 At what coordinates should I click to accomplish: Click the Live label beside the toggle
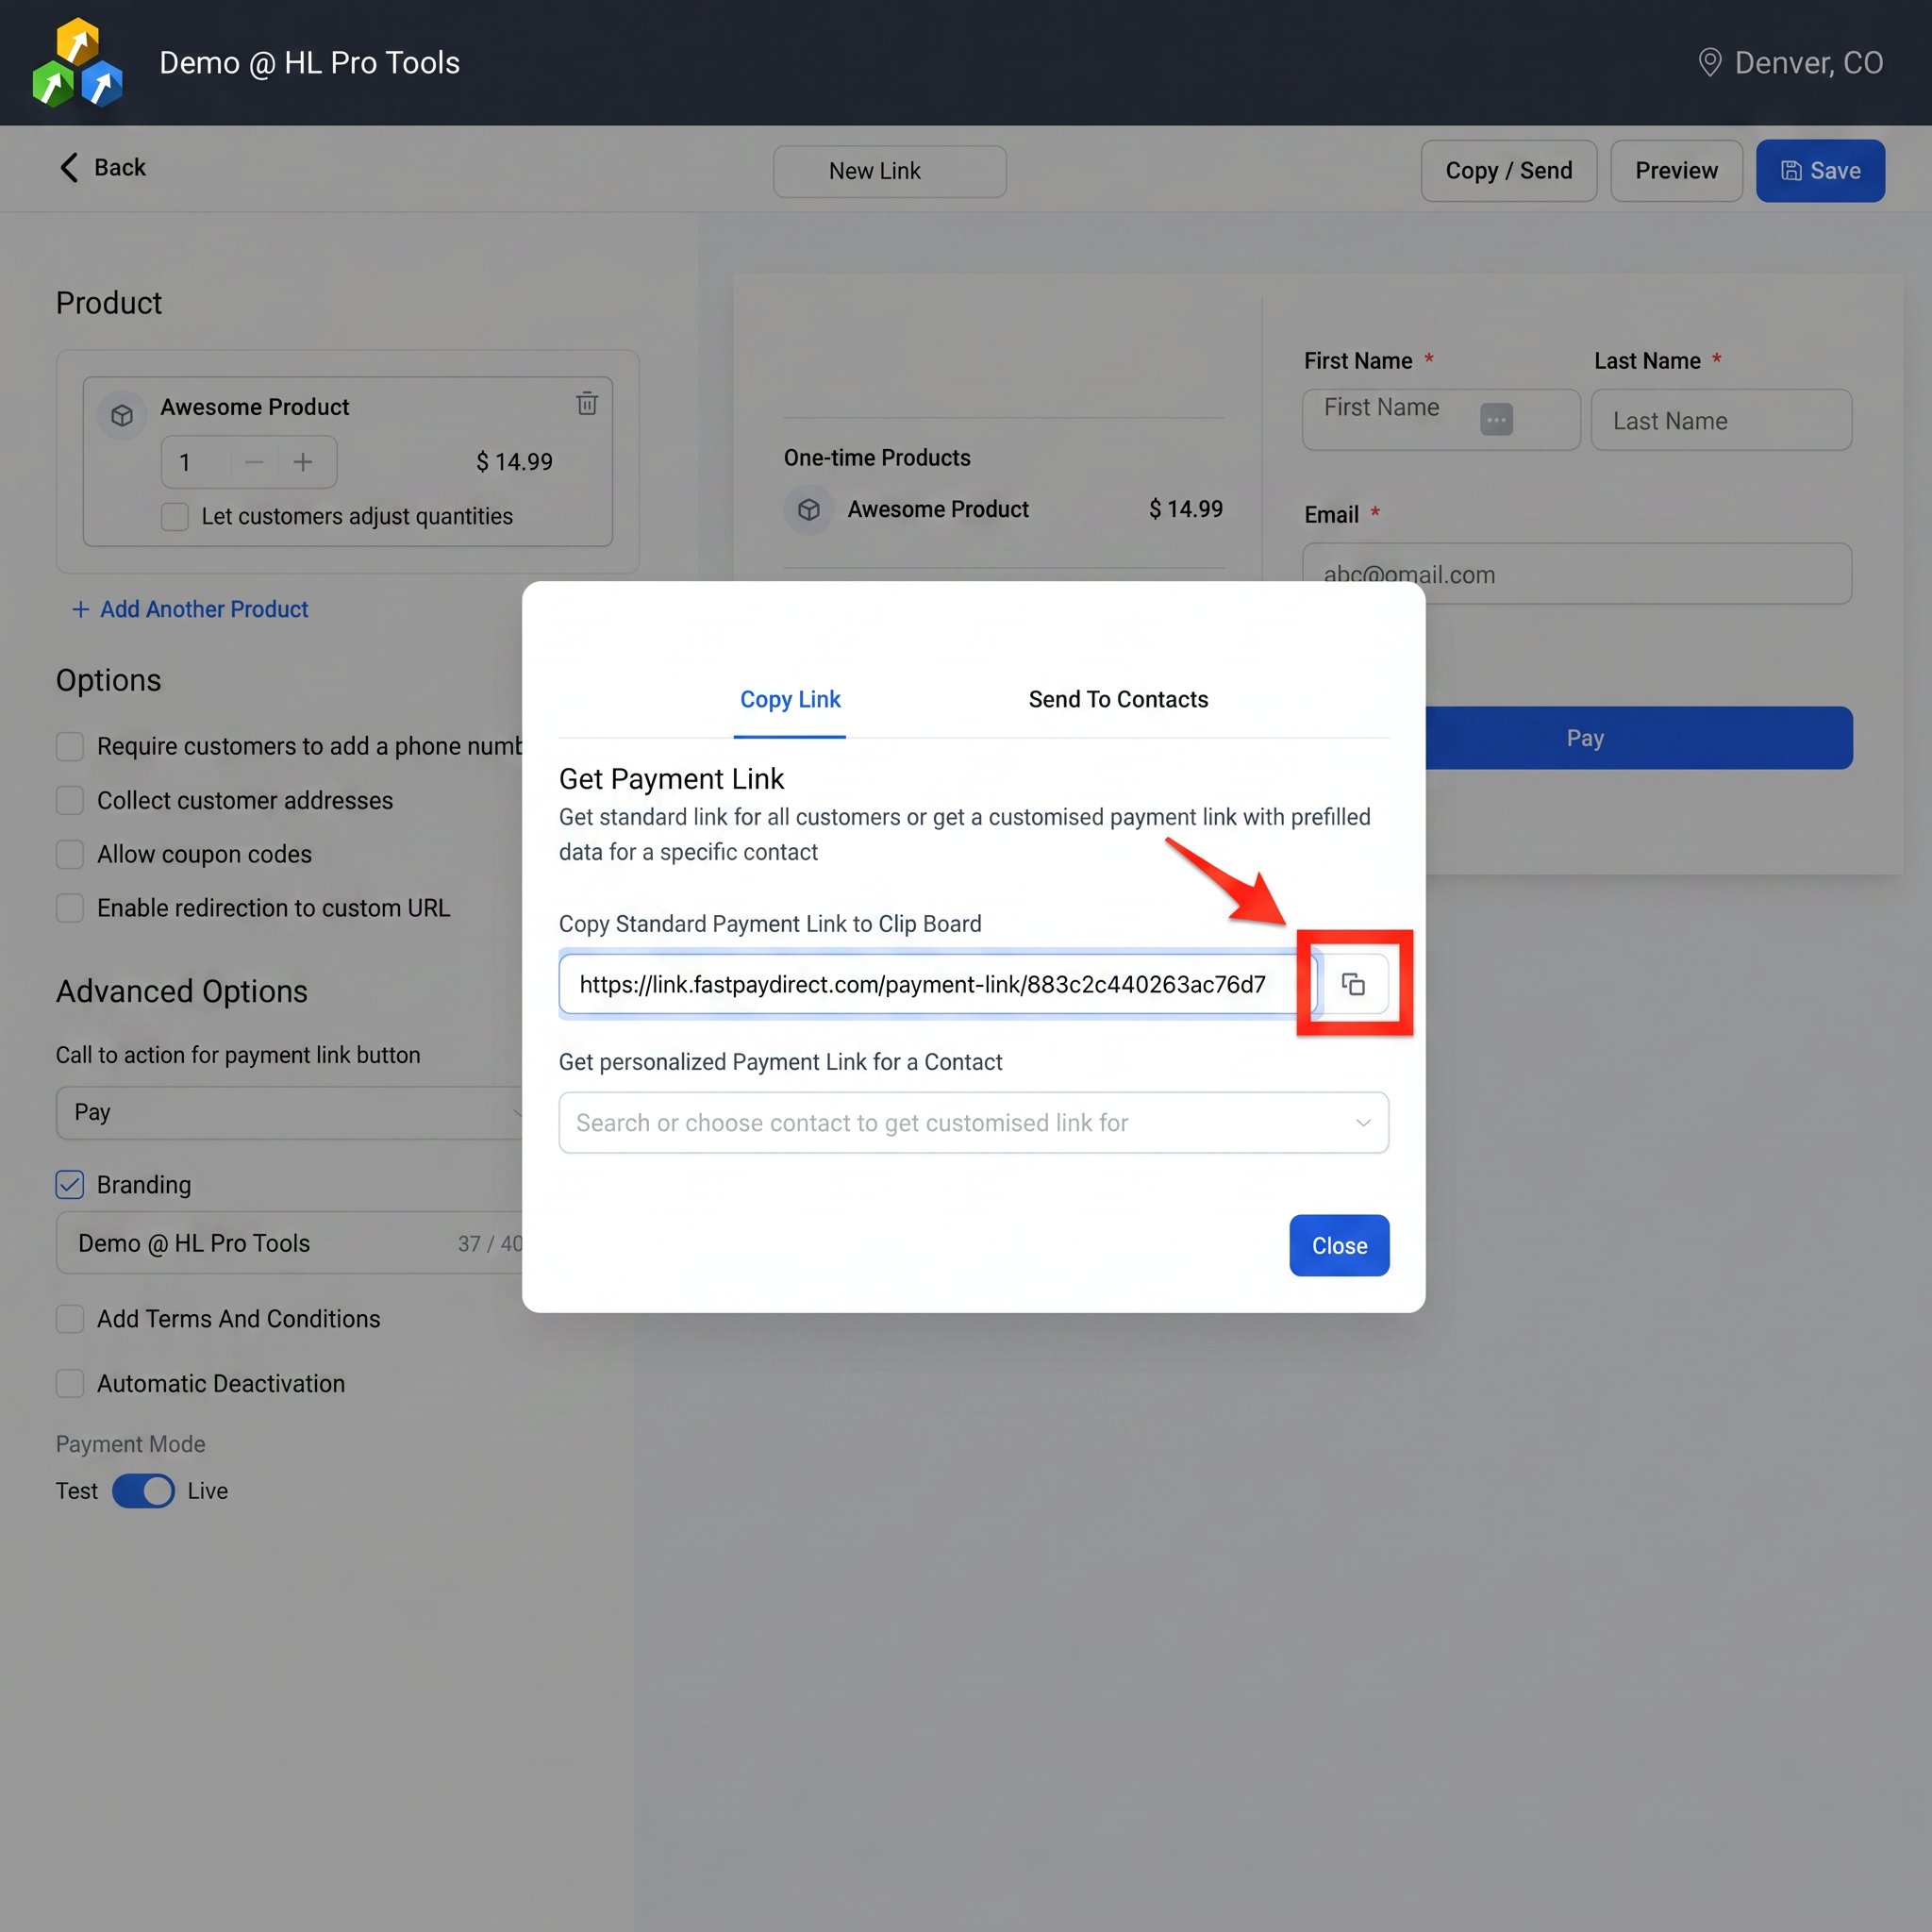(x=207, y=1490)
